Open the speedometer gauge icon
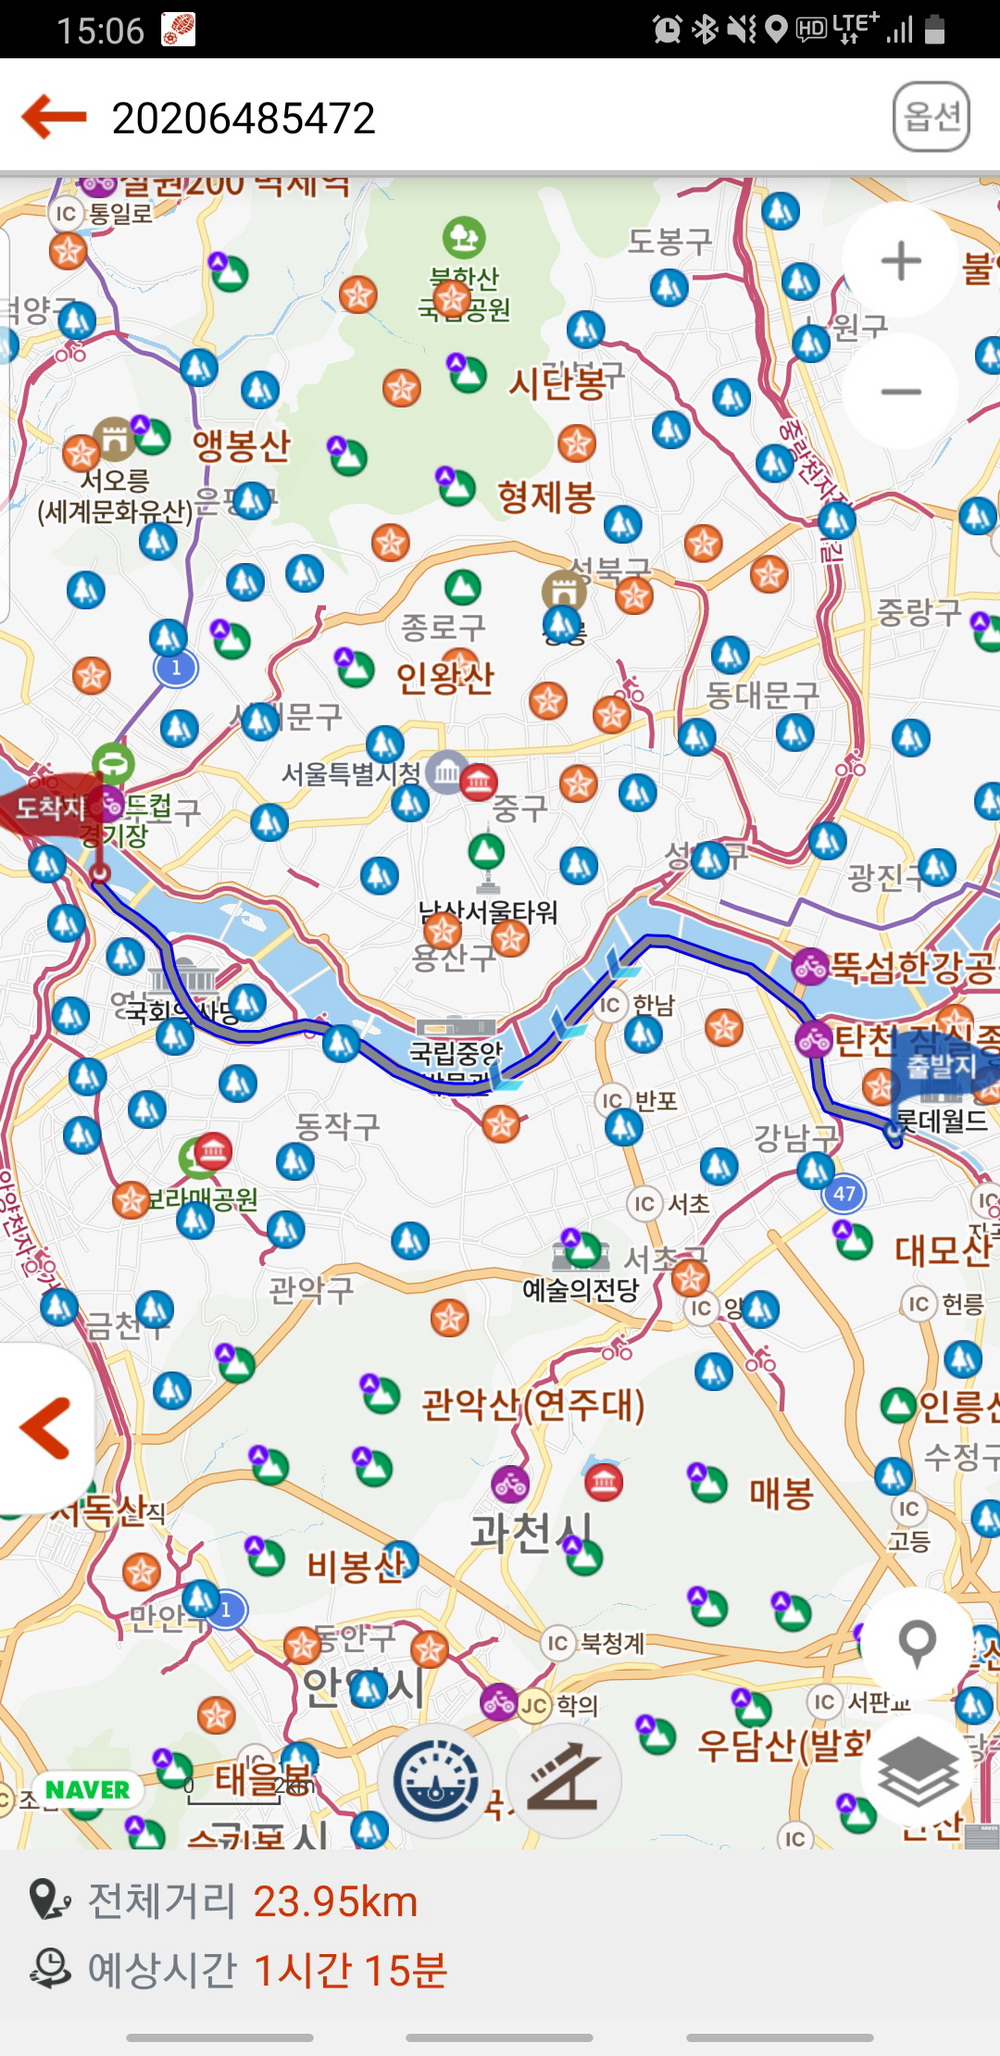 point(435,1781)
